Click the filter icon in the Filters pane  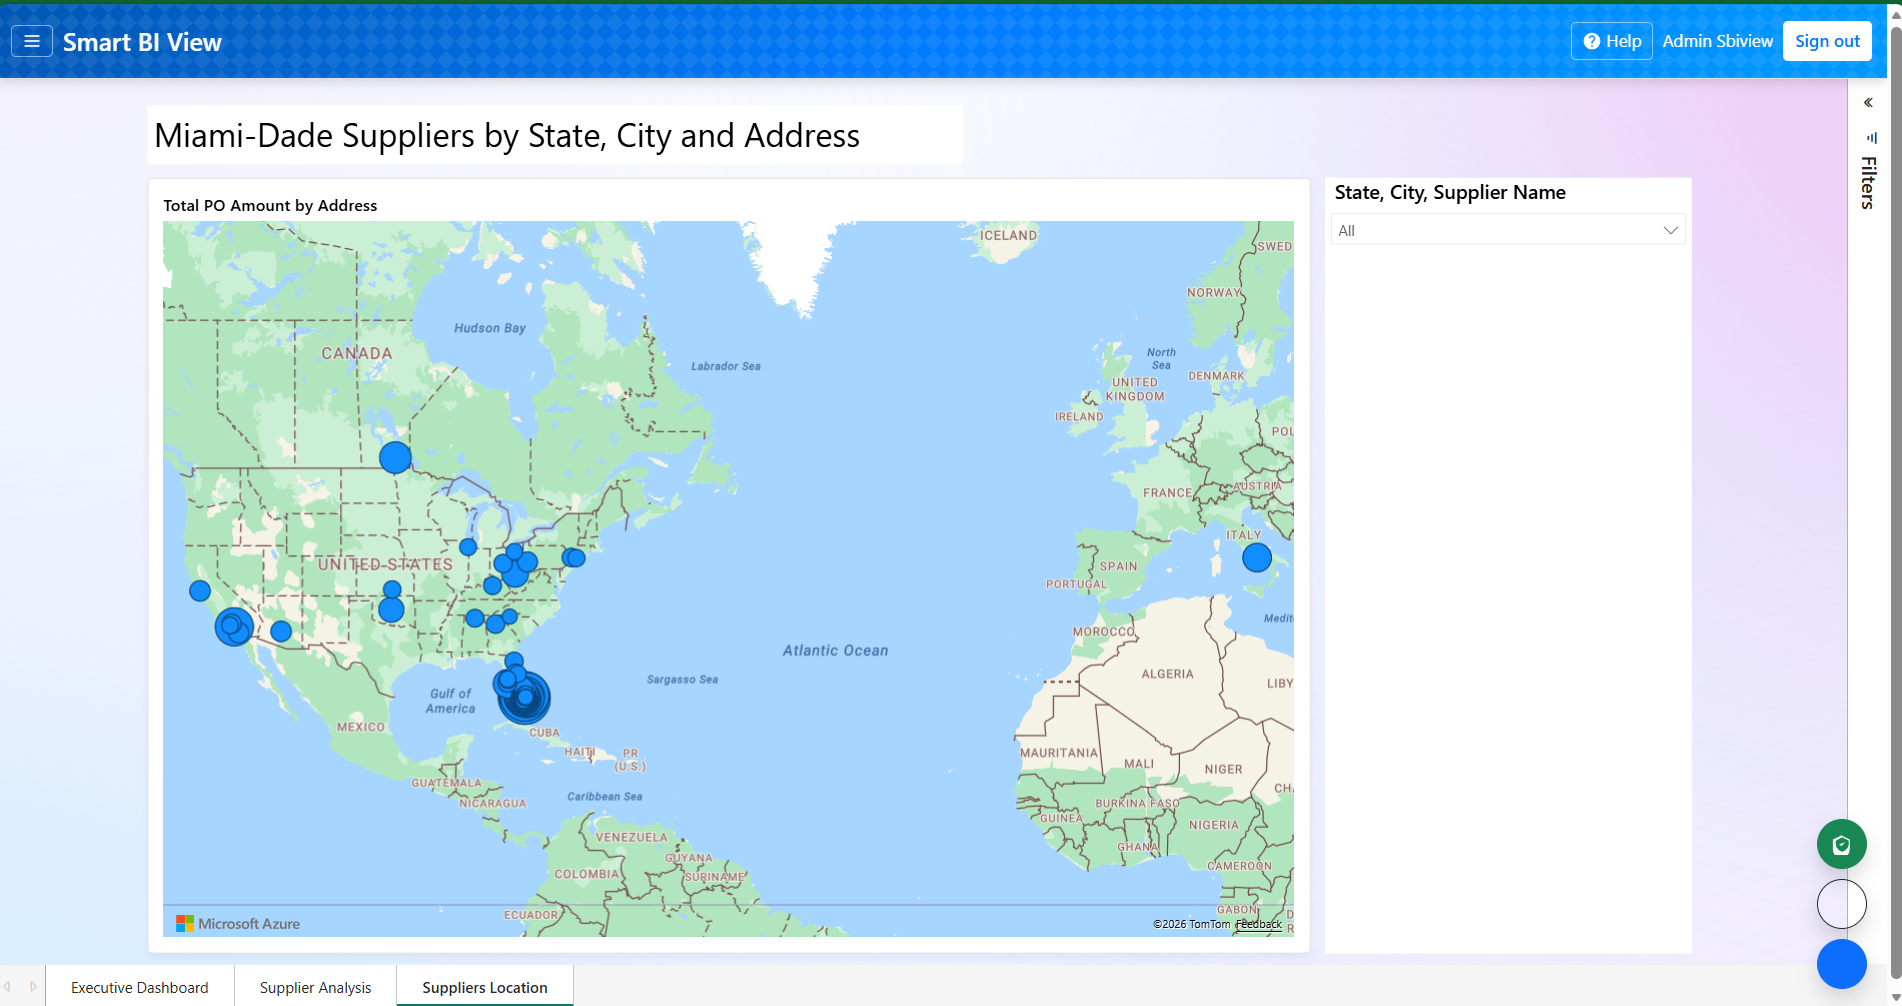pos(1869,137)
